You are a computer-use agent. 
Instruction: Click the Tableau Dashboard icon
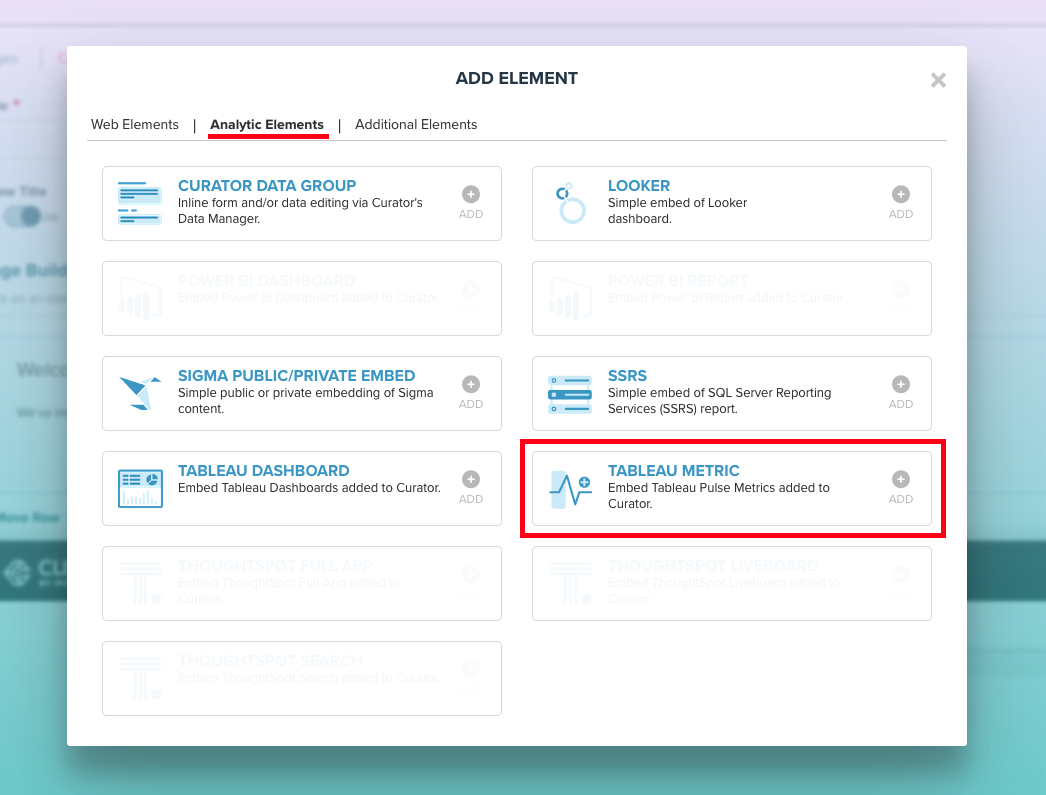tap(140, 488)
